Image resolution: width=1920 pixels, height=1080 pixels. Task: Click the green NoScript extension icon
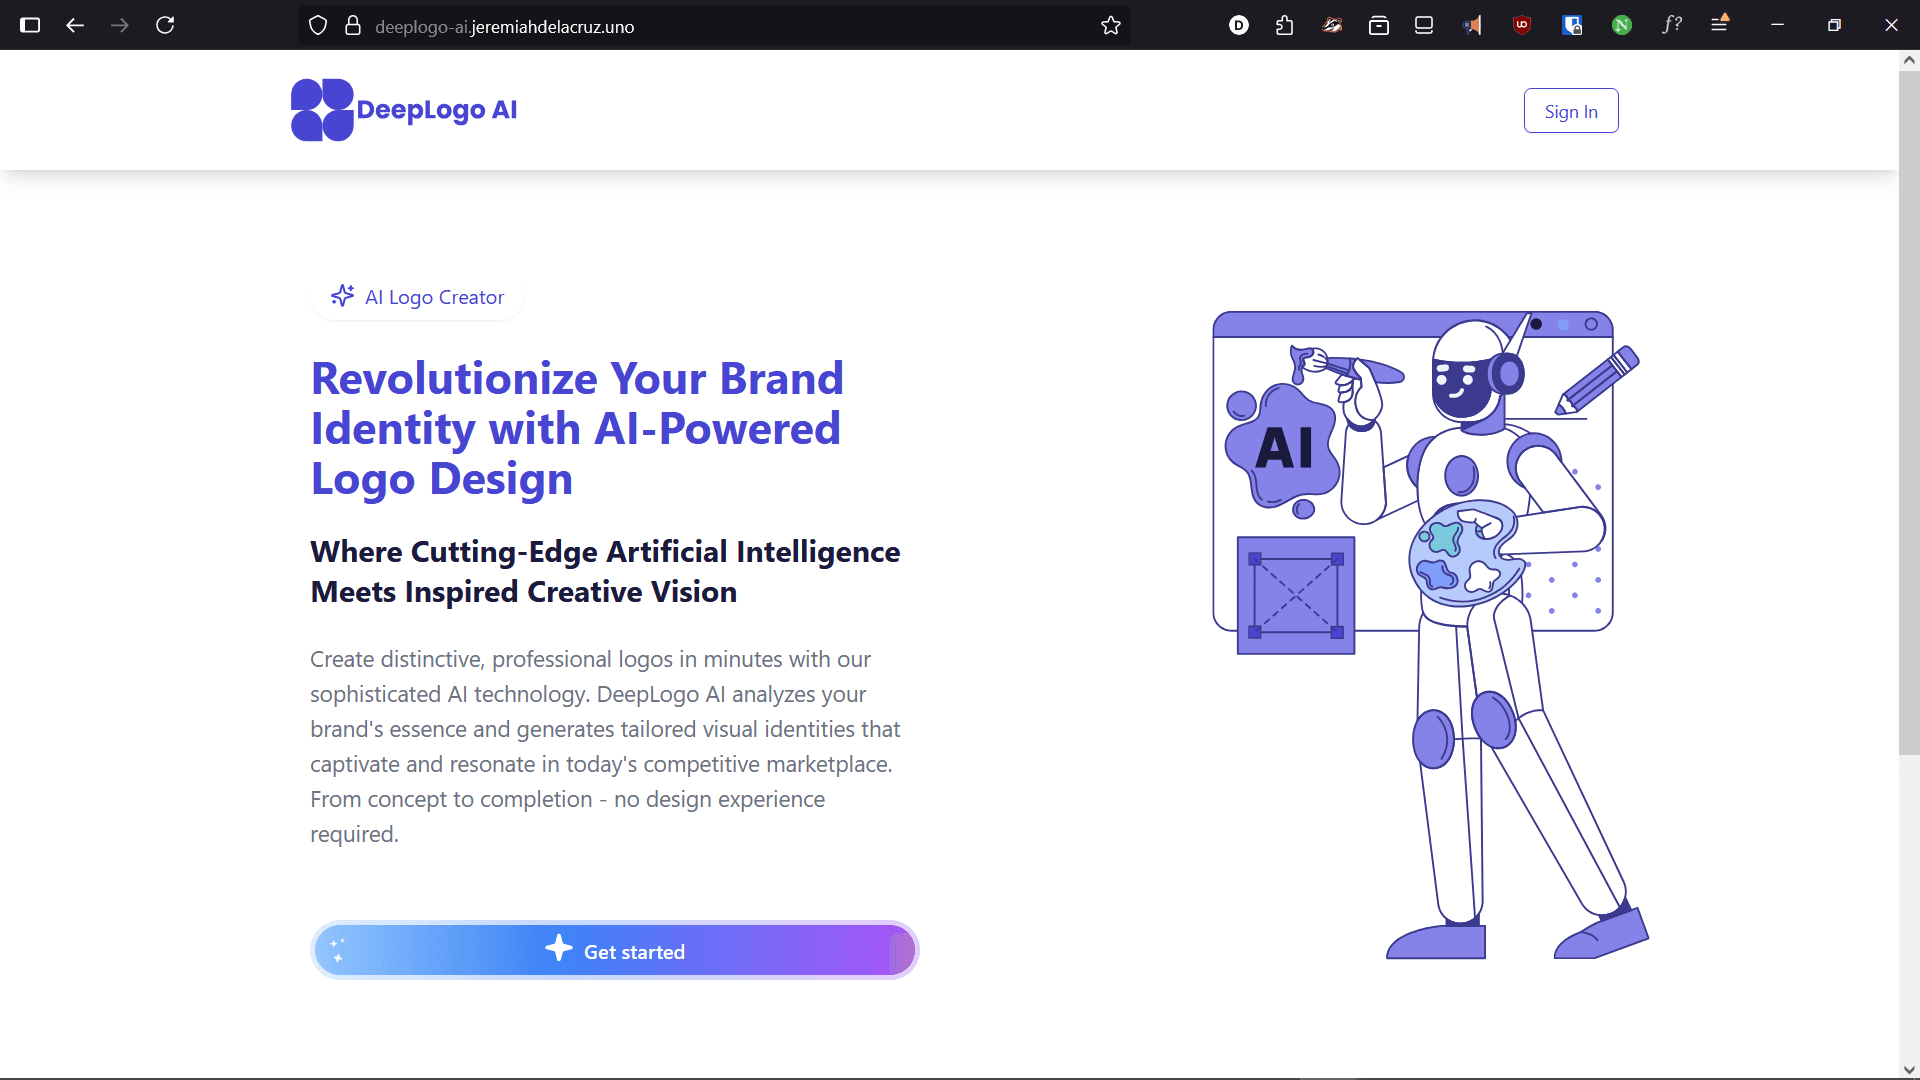(1621, 25)
